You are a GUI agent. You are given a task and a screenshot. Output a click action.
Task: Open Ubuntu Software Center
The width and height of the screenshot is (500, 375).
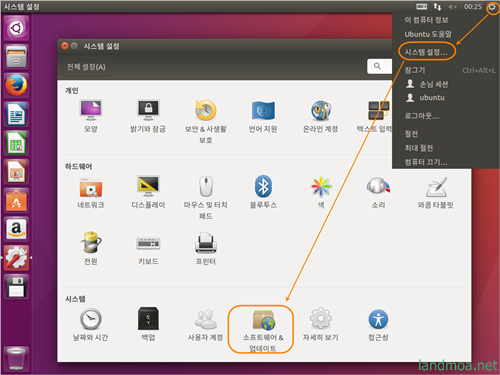[16, 201]
